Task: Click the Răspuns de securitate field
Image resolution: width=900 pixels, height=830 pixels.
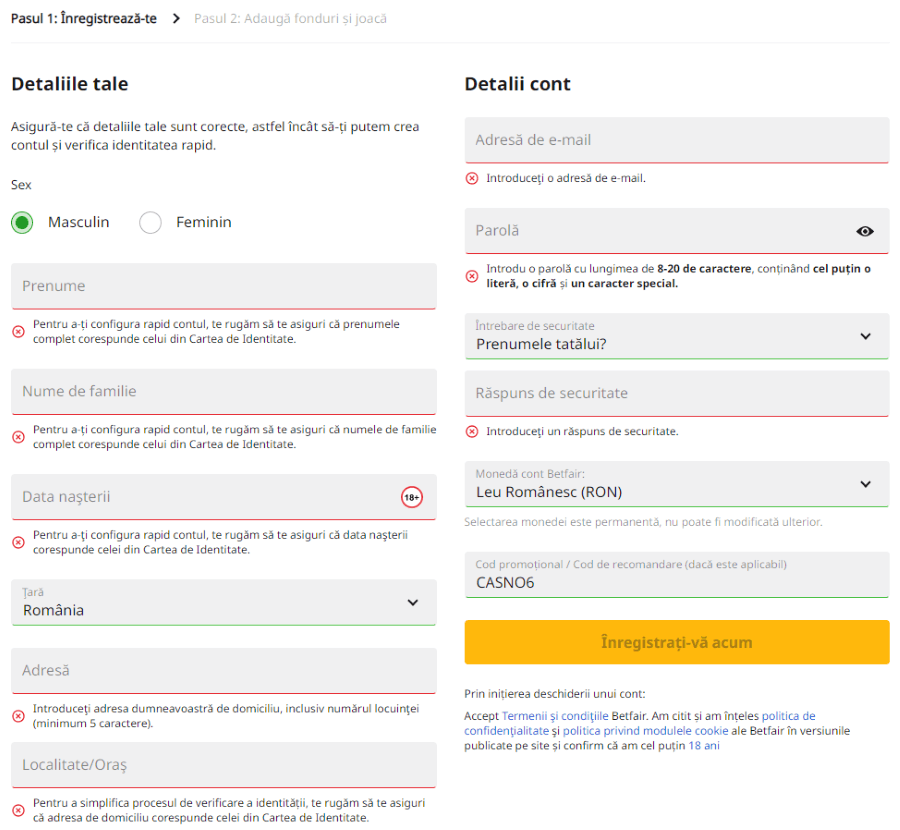Action: coord(677,394)
